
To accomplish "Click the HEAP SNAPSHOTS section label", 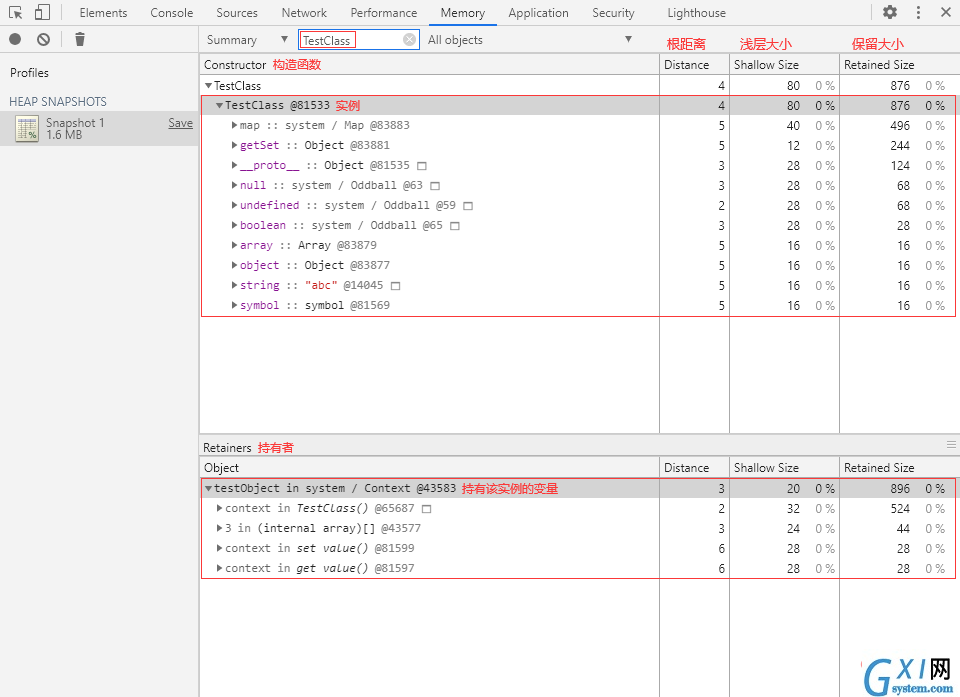I will pos(58,102).
